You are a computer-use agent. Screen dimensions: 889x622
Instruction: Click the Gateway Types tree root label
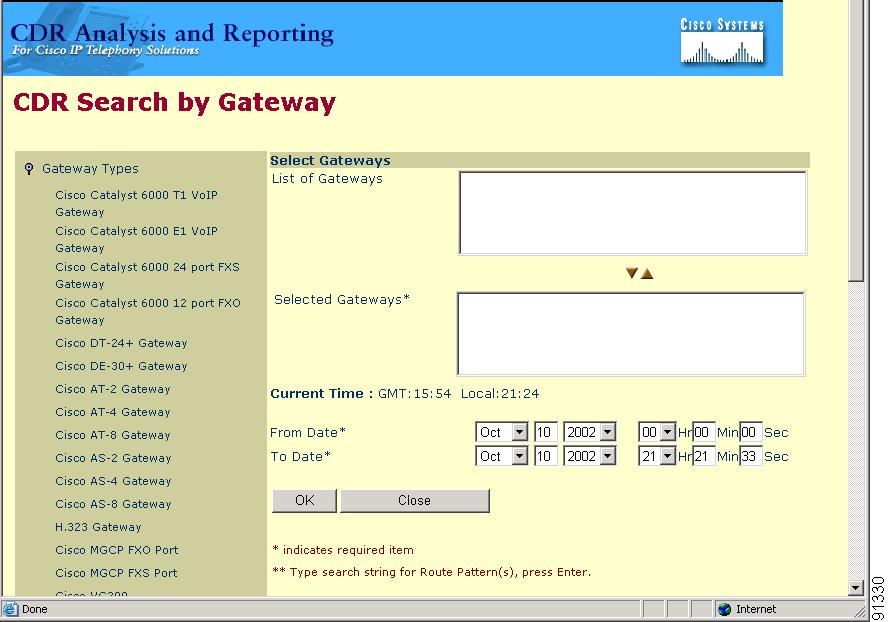point(90,168)
